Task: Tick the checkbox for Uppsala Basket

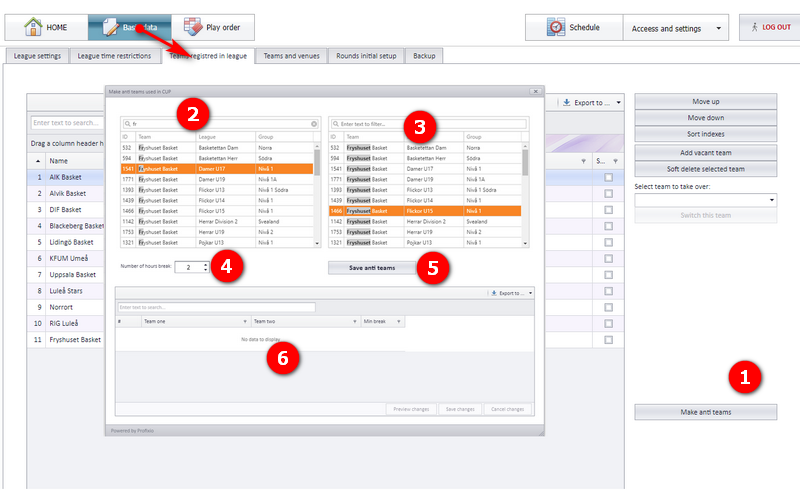Action: click(x=608, y=275)
